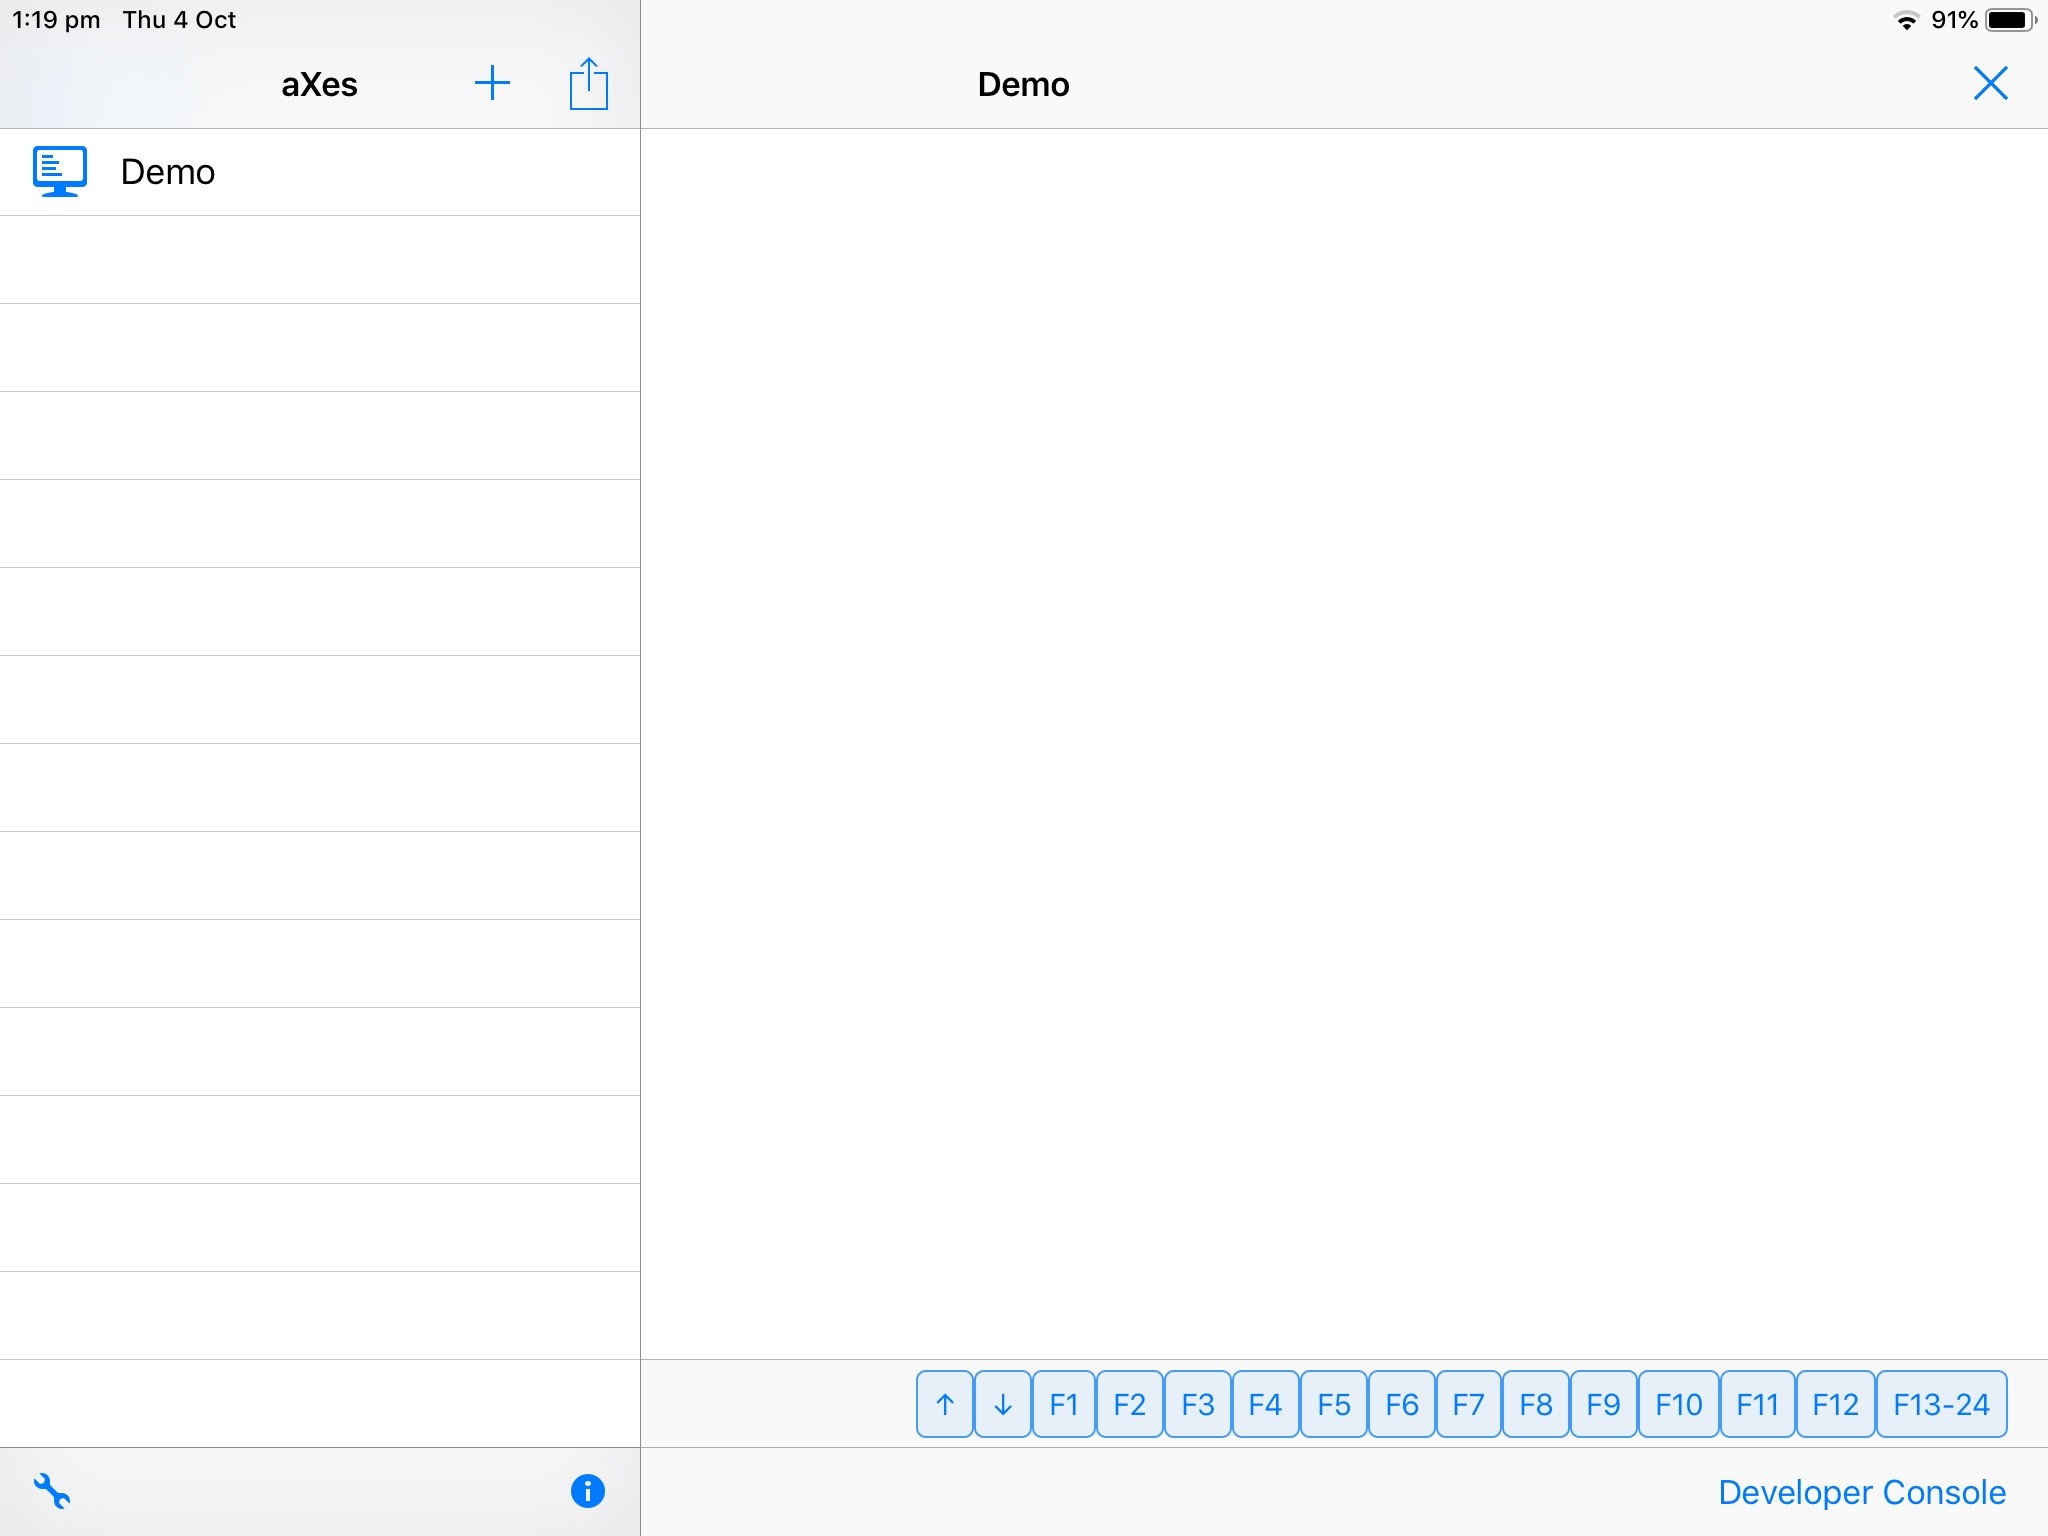Image resolution: width=2048 pixels, height=1536 pixels.
Task: Close the Demo session with the X icon
Action: click(x=1989, y=83)
